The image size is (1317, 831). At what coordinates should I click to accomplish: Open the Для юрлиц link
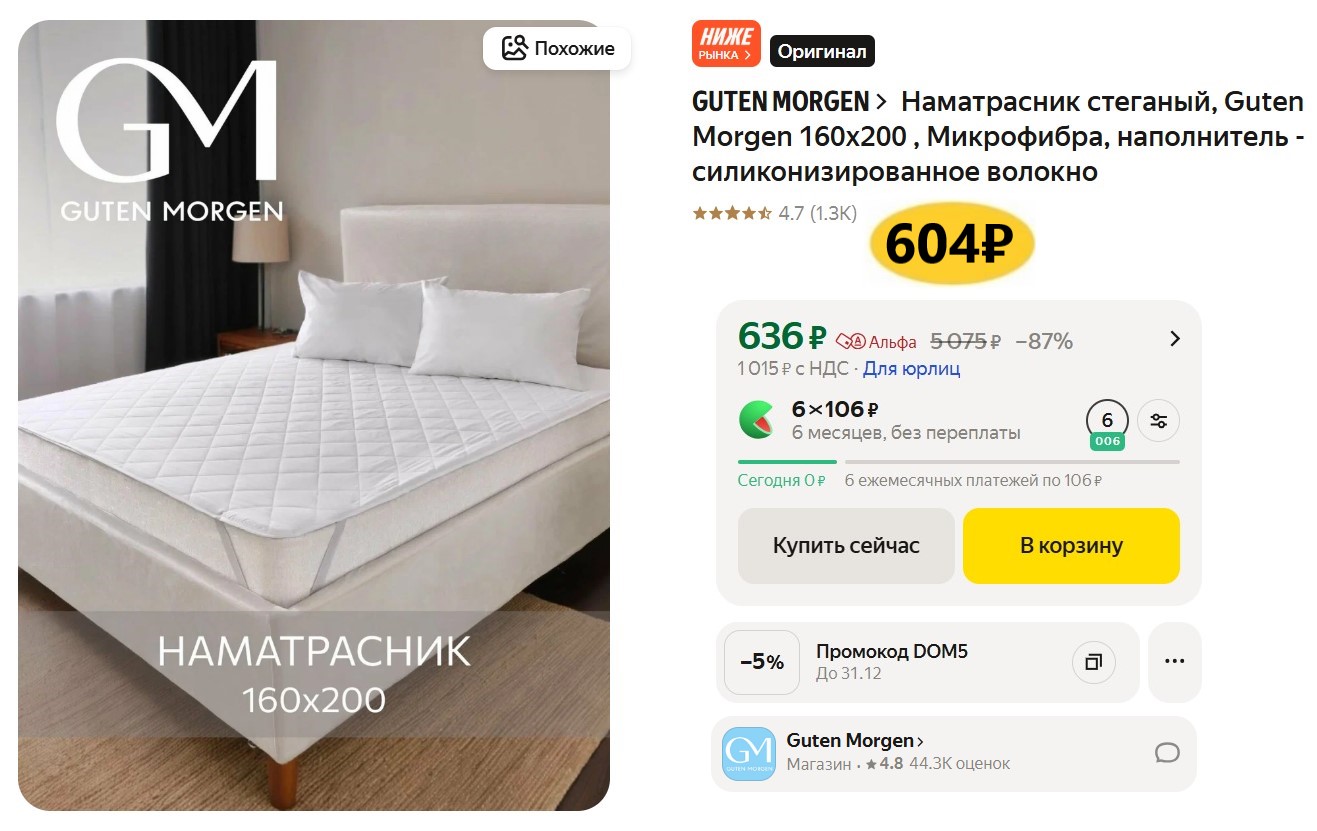click(x=911, y=369)
